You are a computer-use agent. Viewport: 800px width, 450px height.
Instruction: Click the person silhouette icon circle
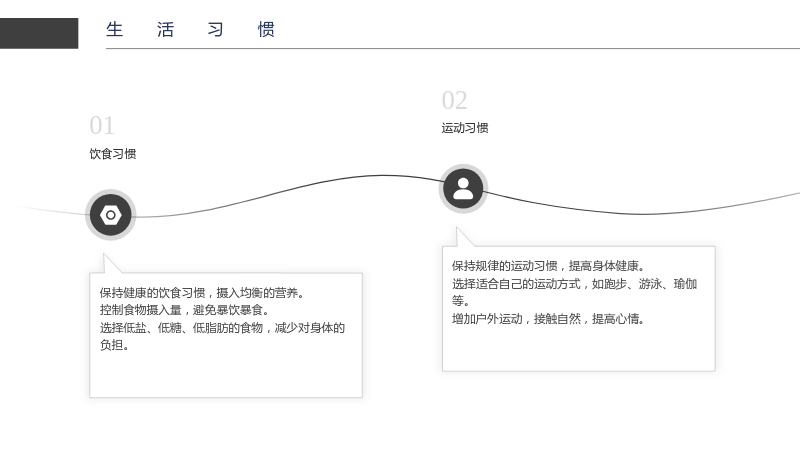[463, 189]
